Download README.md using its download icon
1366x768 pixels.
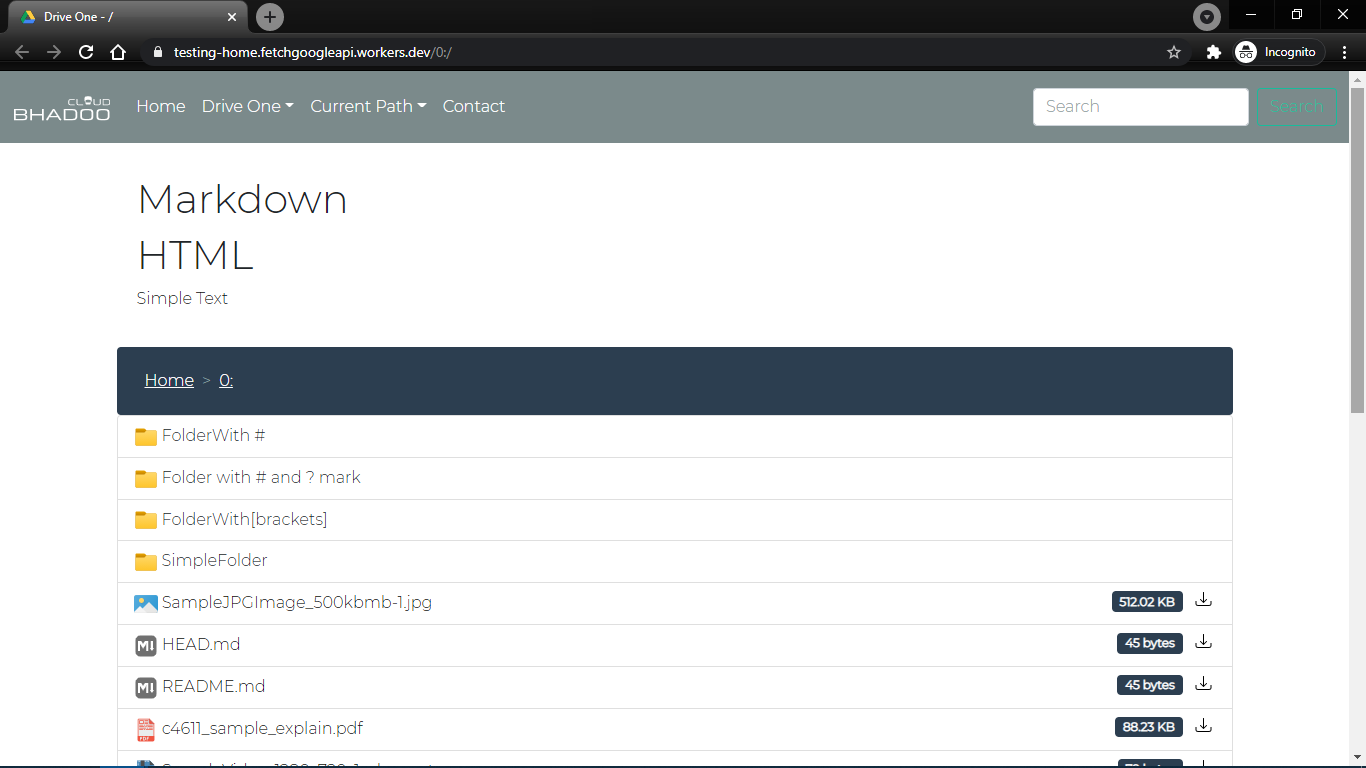[x=1203, y=684]
